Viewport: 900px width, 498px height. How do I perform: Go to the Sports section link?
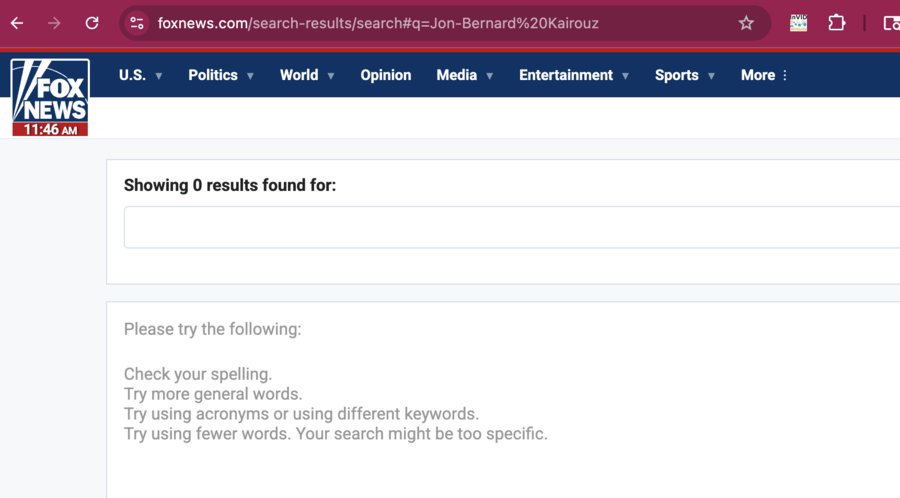coord(676,75)
